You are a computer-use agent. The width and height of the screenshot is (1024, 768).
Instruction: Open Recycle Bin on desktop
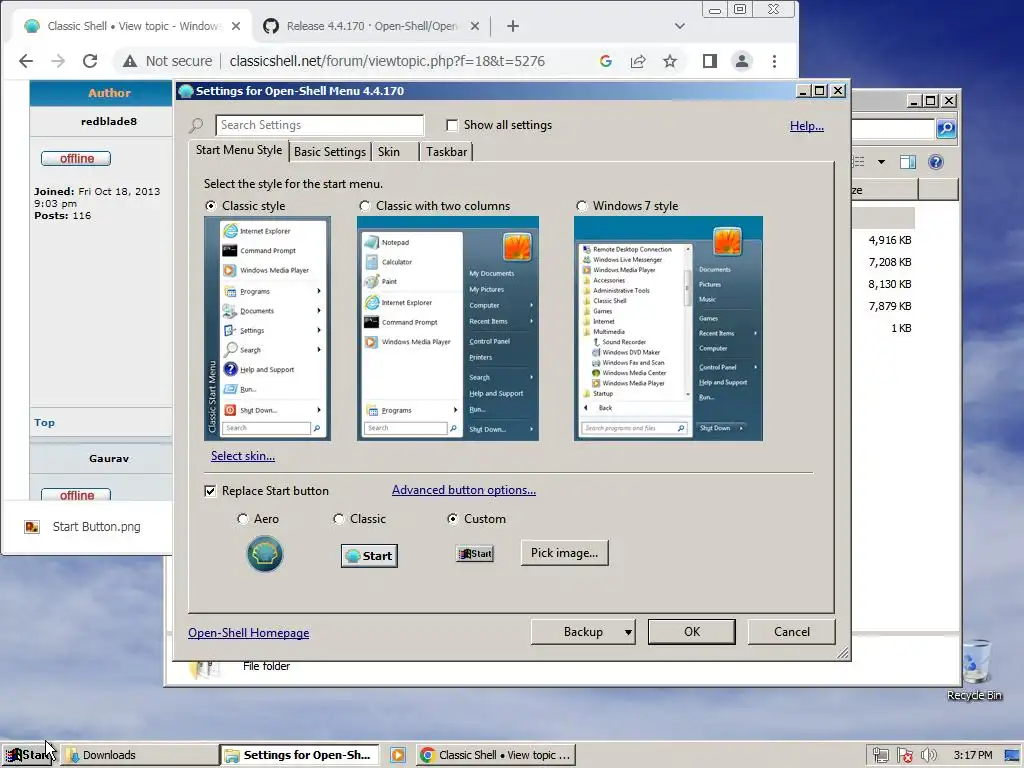pos(974,669)
